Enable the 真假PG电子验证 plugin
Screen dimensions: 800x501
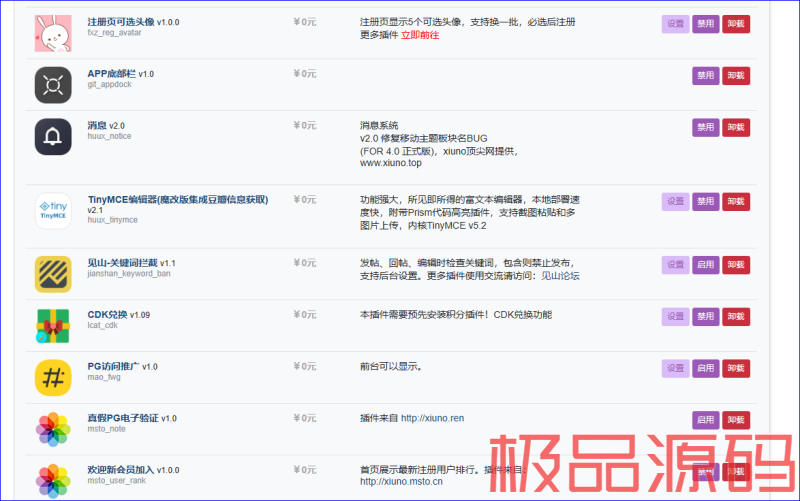pyautogui.click(x=706, y=420)
